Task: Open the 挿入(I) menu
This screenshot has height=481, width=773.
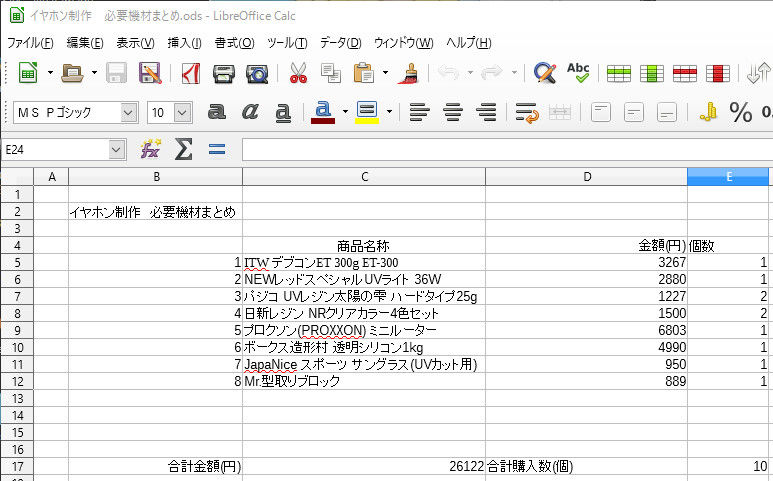Action: tap(184, 43)
